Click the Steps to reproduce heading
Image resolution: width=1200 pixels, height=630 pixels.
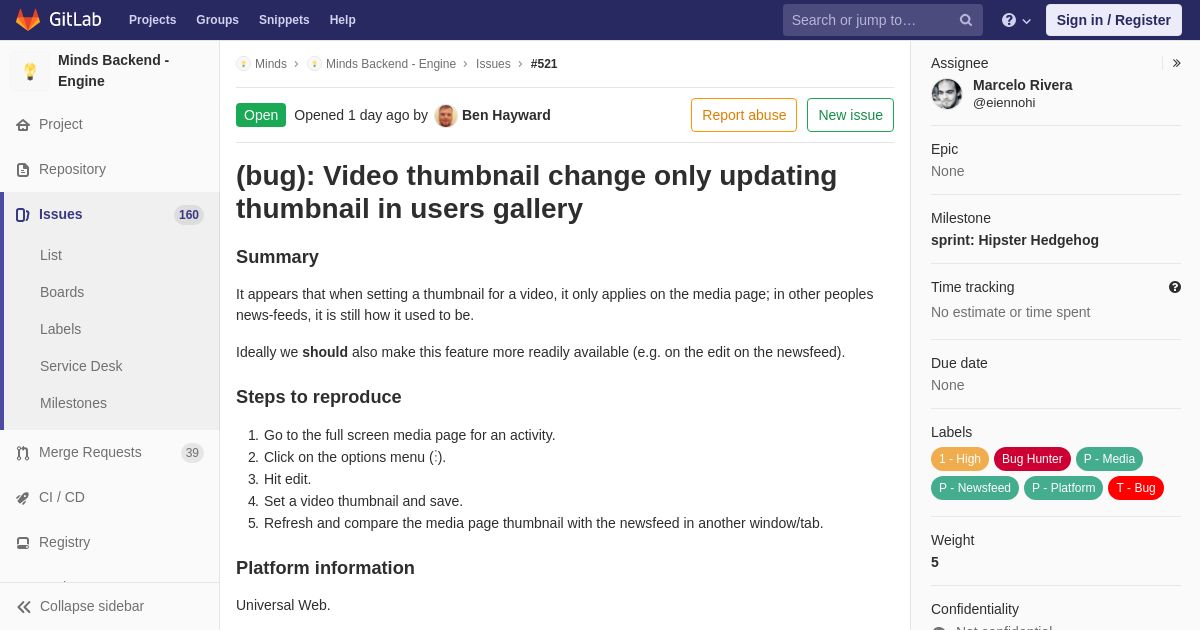pyautogui.click(x=319, y=397)
